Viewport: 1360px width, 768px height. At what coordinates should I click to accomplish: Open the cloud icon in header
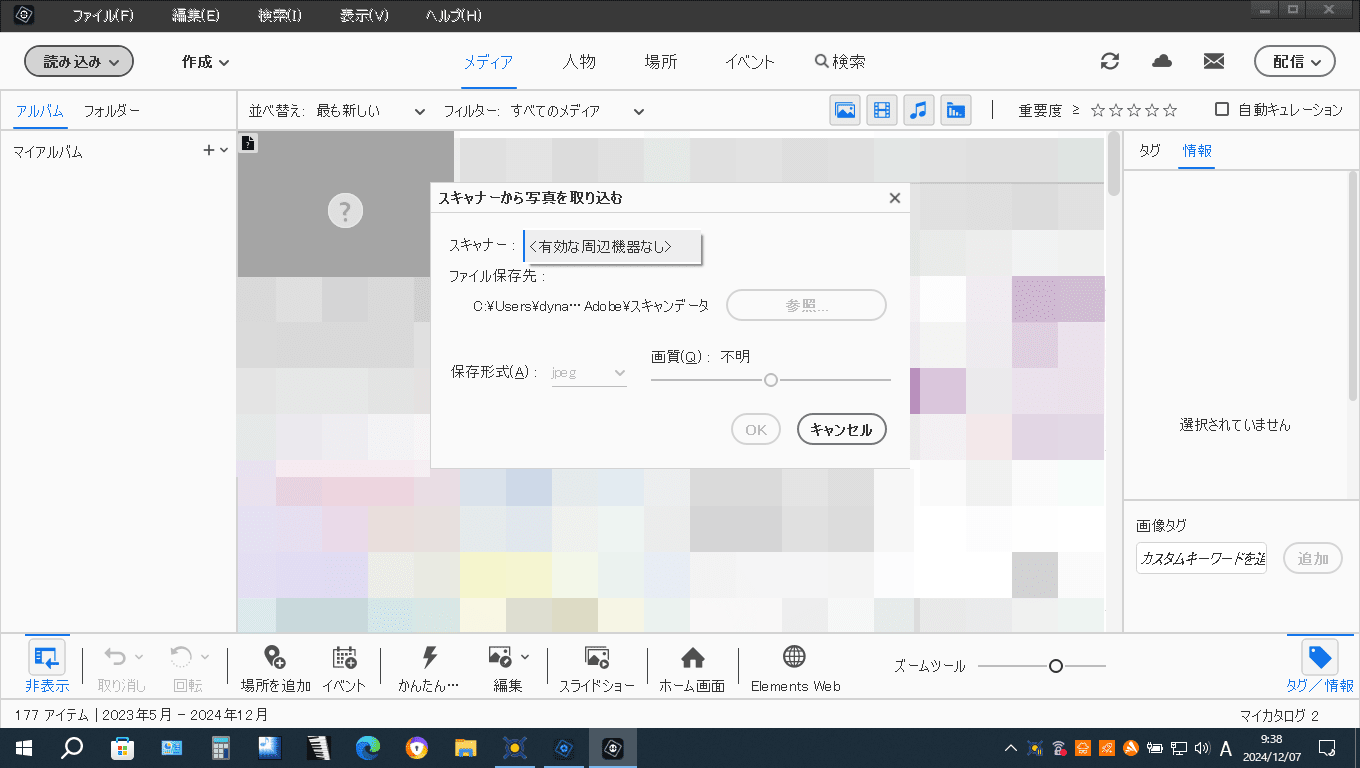[x=1162, y=61]
